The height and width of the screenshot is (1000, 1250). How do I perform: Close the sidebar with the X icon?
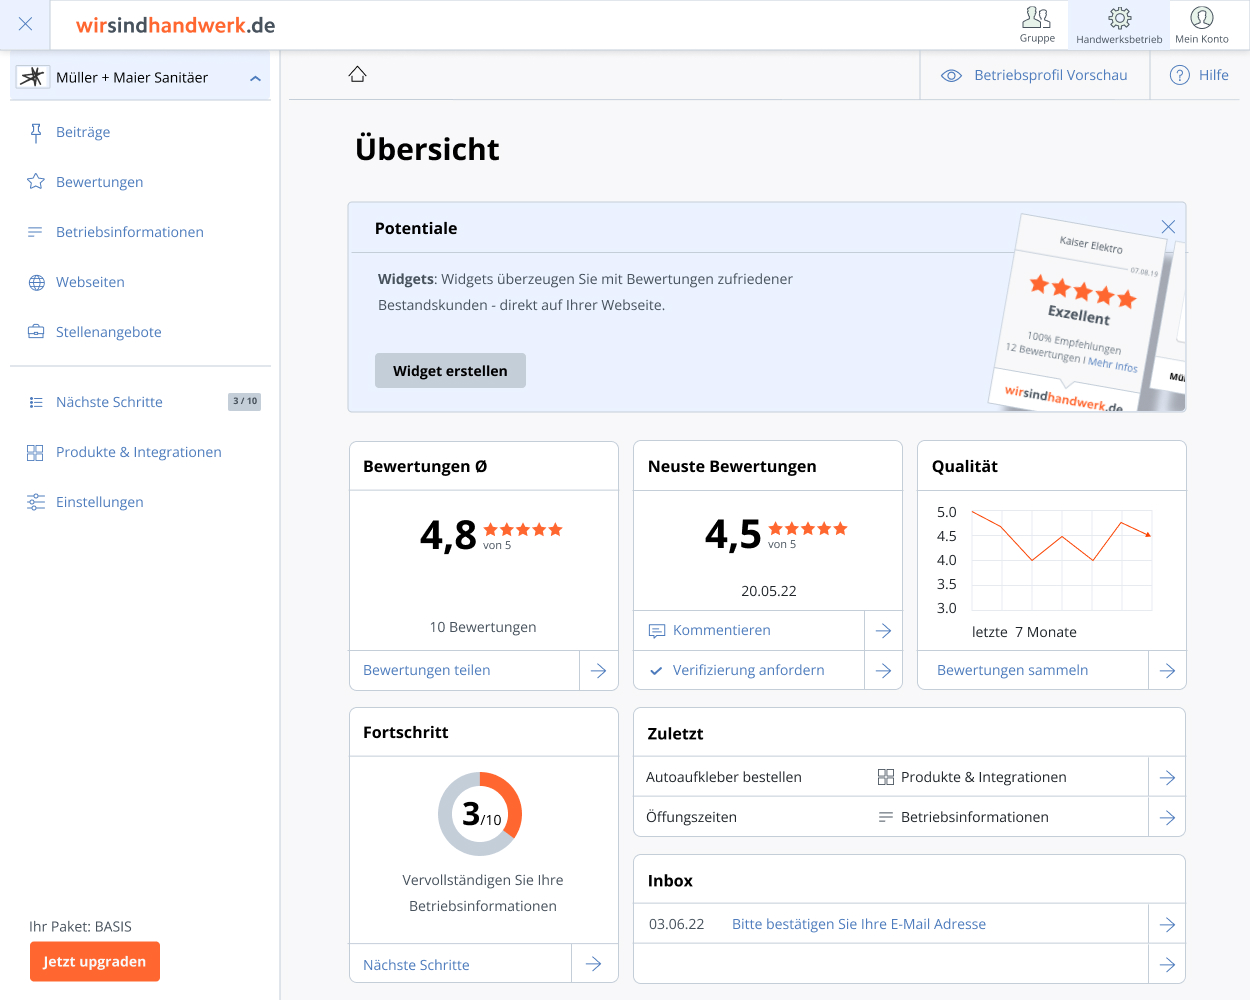coord(25,24)
